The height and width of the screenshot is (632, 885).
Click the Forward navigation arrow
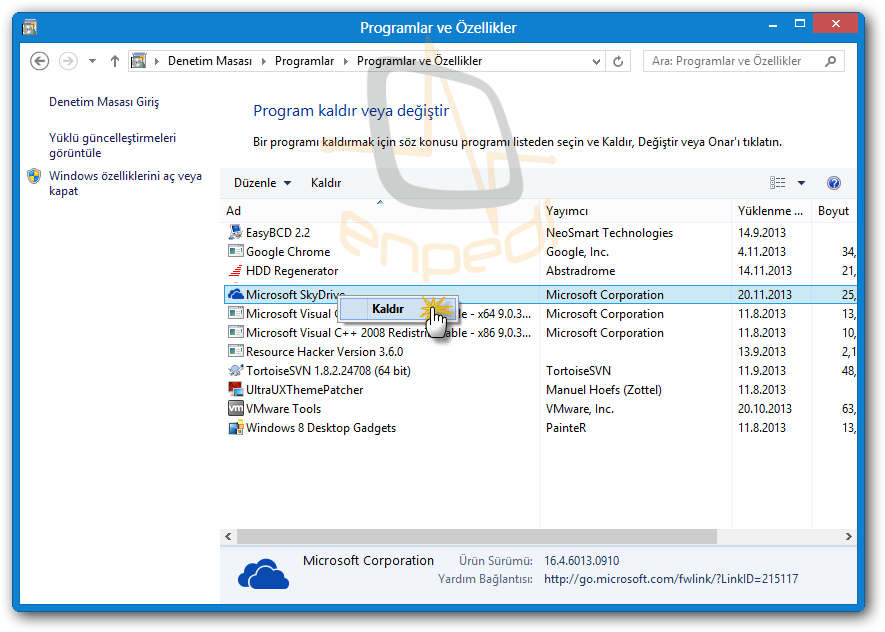69,61
